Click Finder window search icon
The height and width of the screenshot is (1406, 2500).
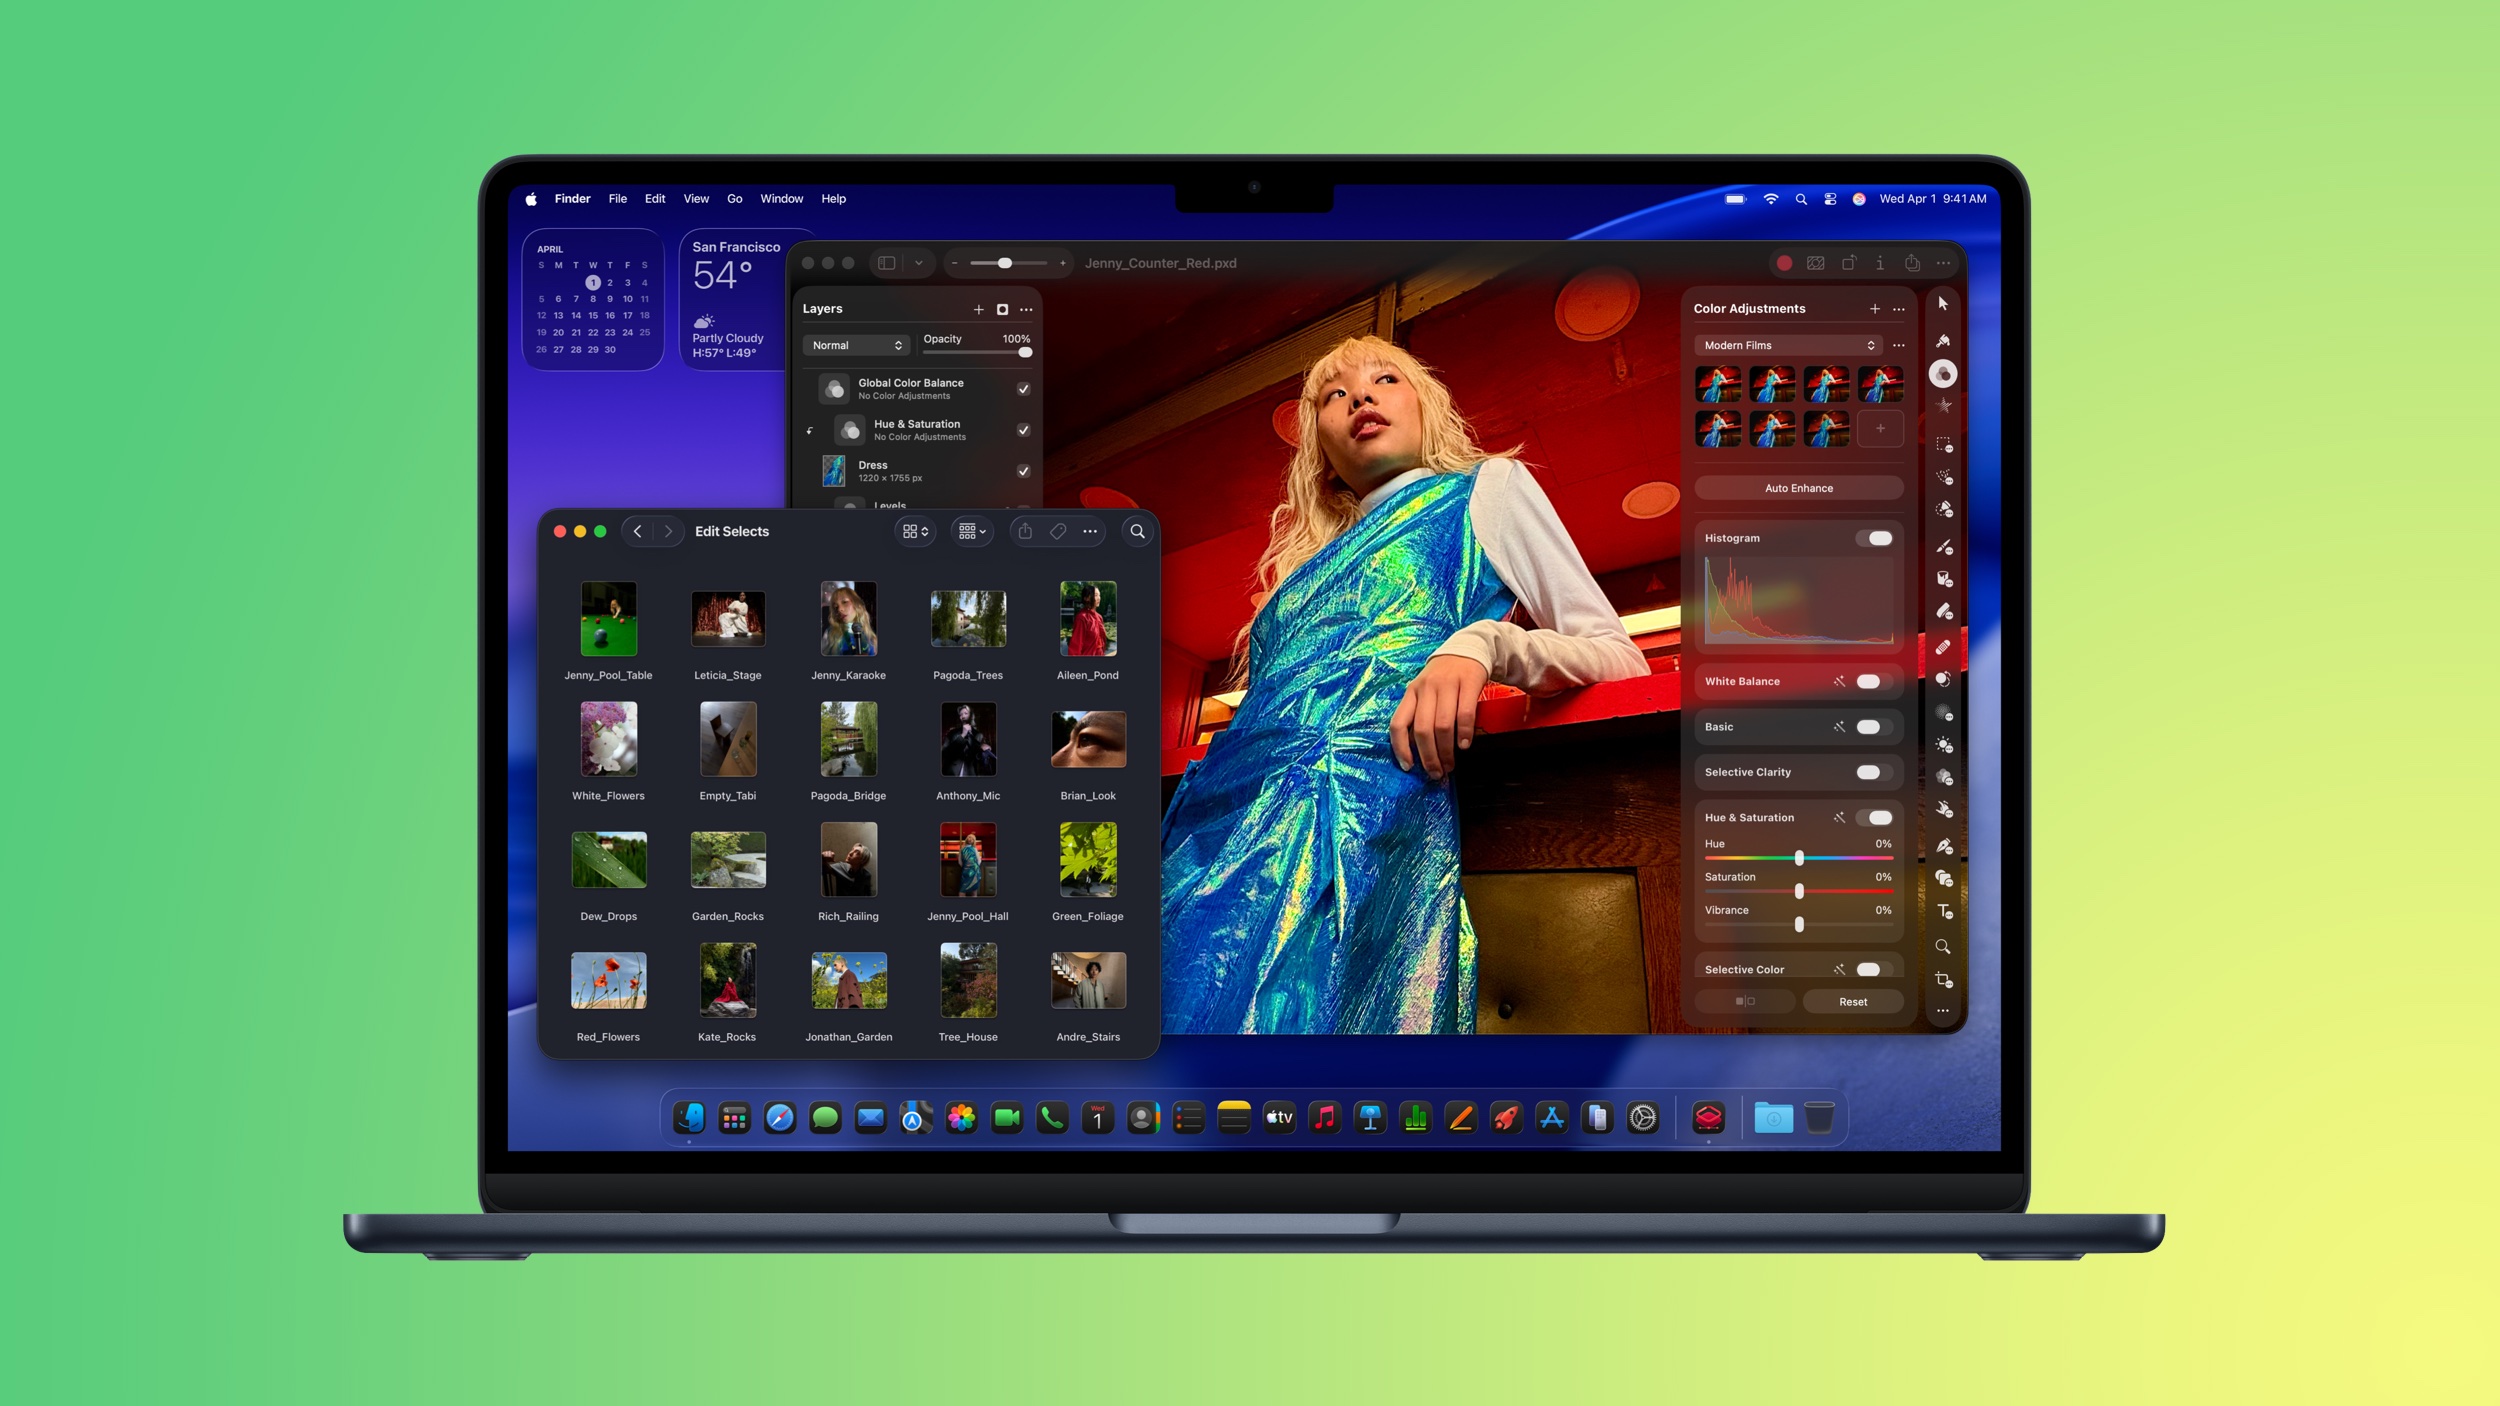coord(1137,532)
